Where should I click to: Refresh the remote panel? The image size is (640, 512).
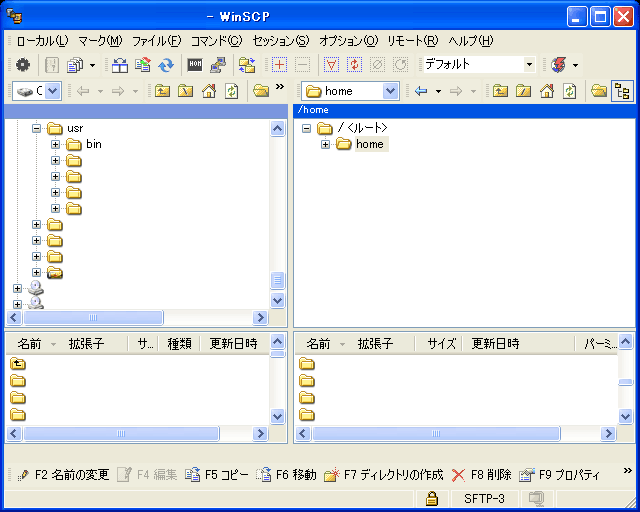tap(570, 91)
